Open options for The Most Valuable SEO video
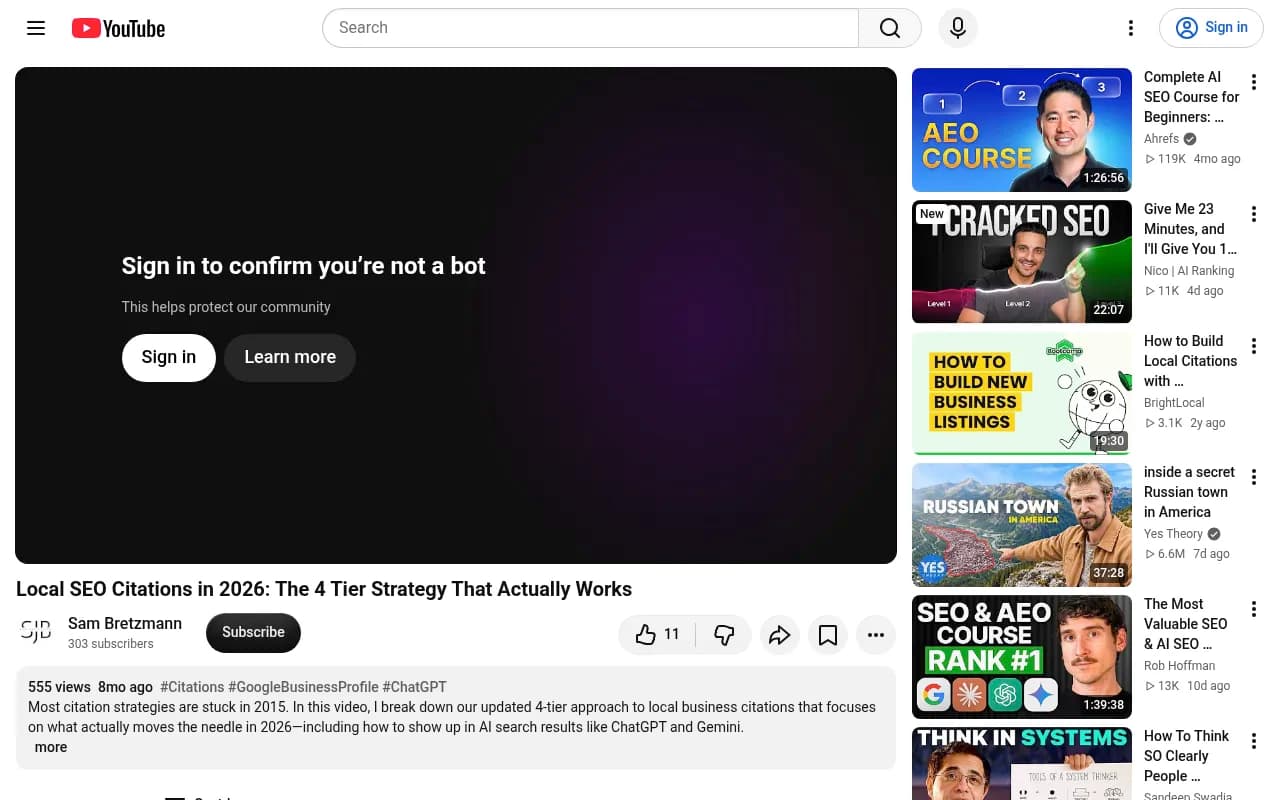 coord(1254,610)
